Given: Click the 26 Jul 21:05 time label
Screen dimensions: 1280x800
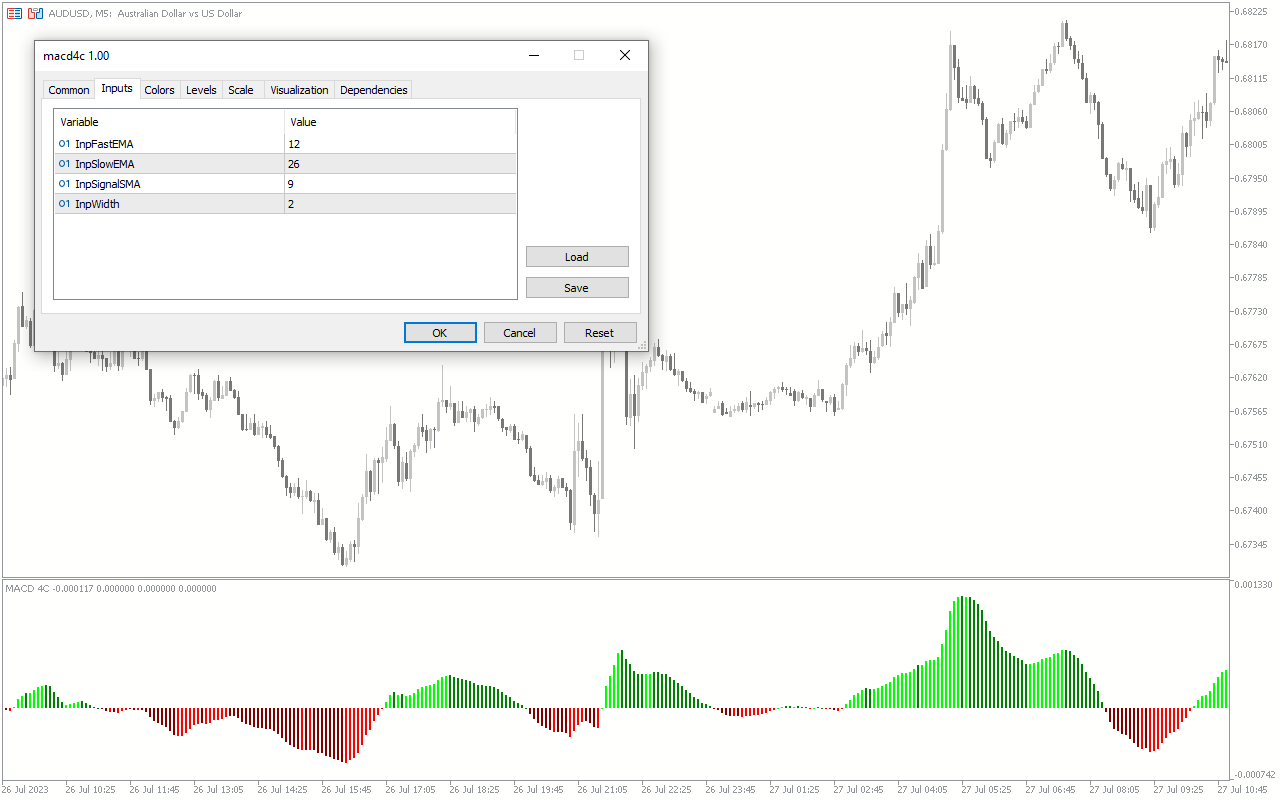Looking at the screenshot, I should click(x=602, y=790).
